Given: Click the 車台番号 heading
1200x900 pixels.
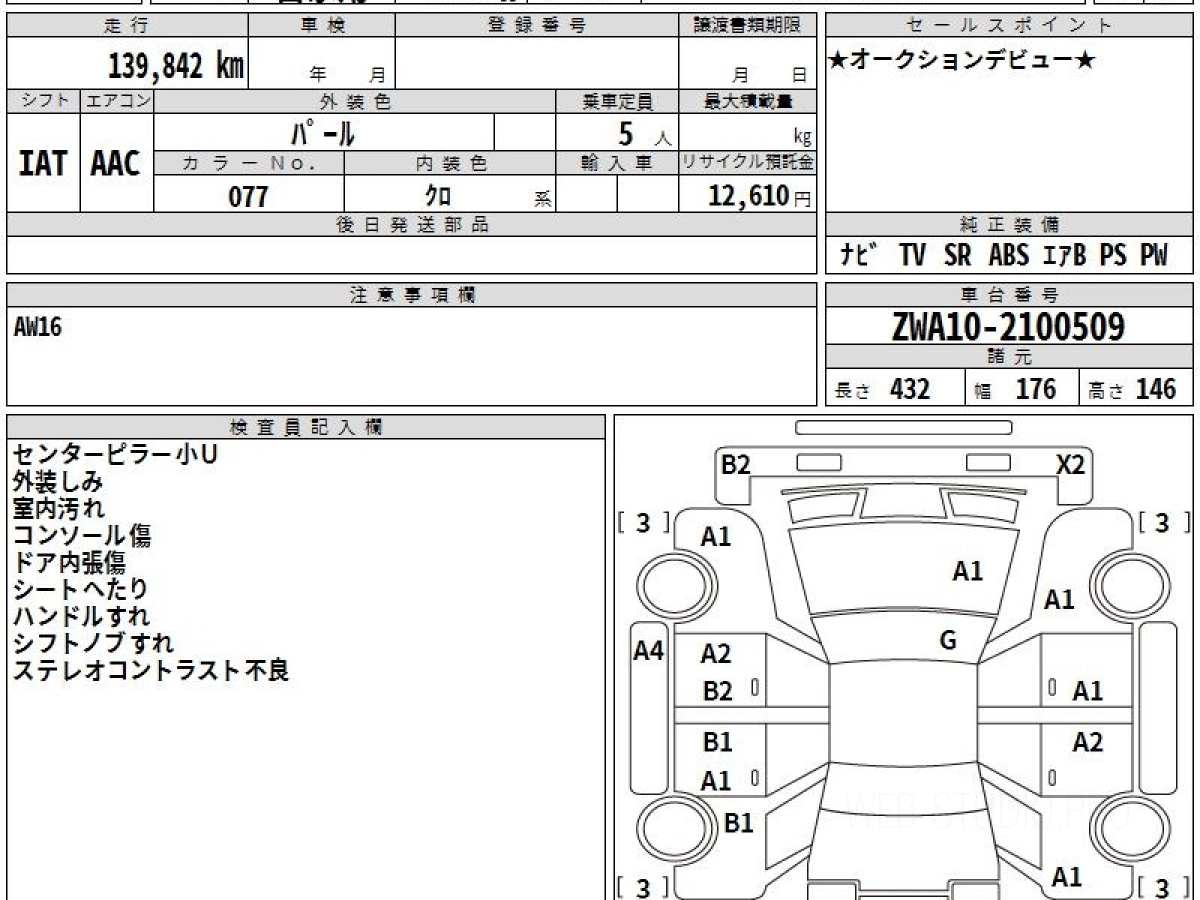Looking at the screenshot, I should pyautogui.click(x=1009, y=295).
